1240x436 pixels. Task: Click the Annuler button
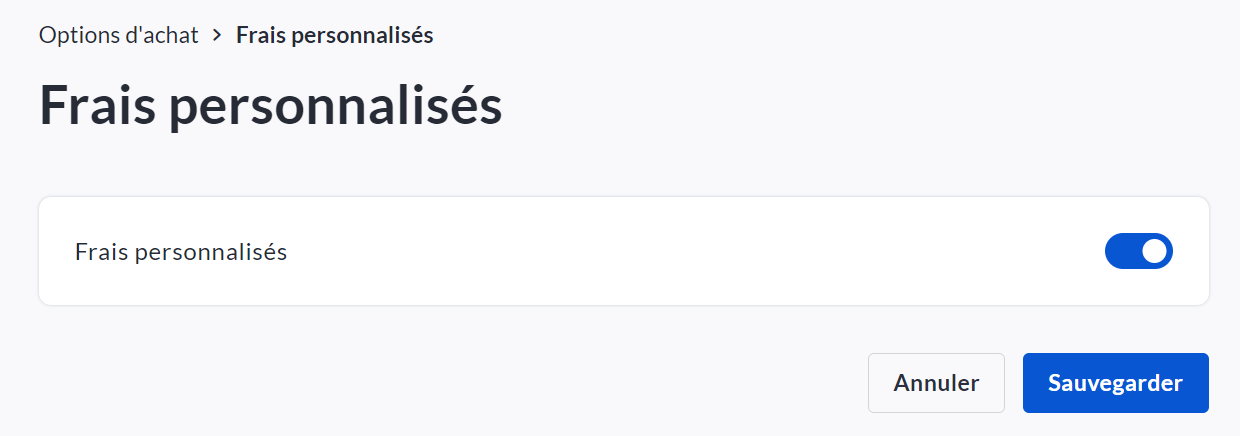[x=936, y=383]
